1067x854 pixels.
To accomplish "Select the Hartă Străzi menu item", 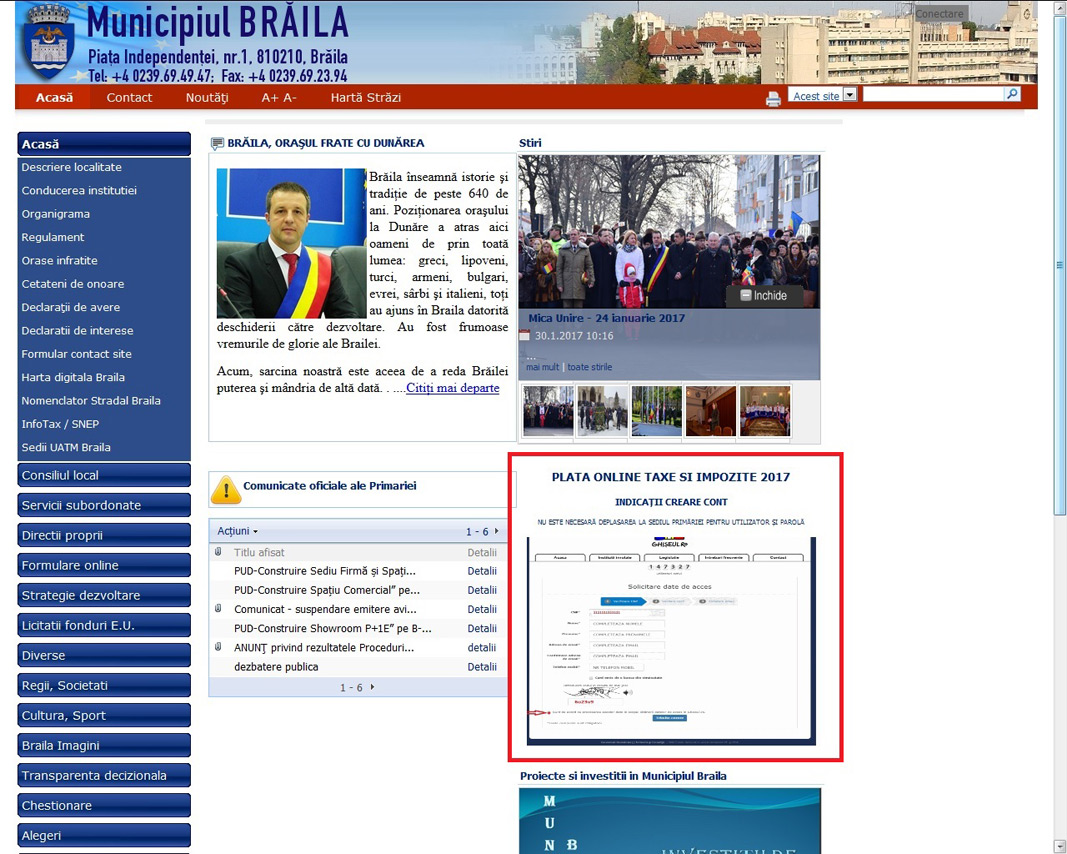I will tap(365, 97).
